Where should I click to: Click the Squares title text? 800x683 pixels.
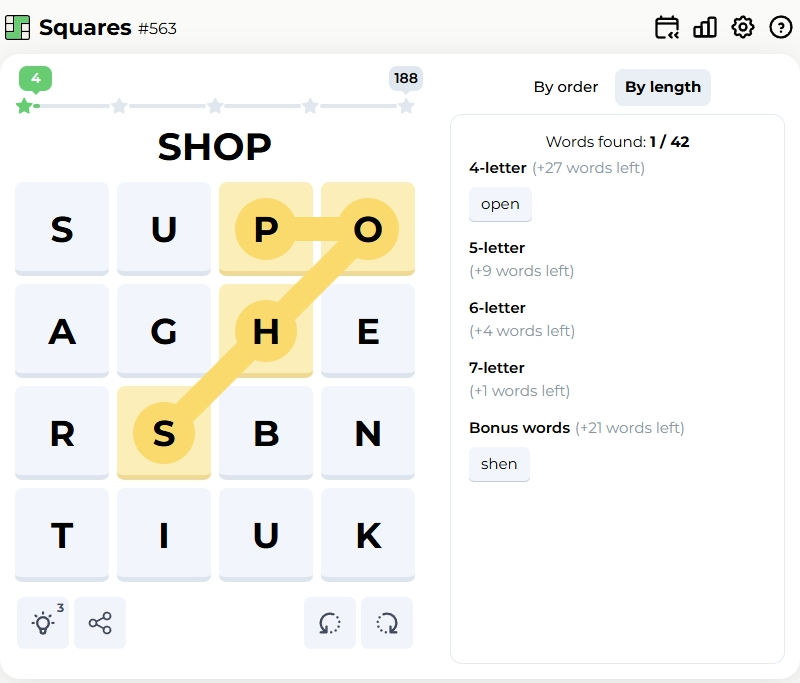(x=85, y=28)
